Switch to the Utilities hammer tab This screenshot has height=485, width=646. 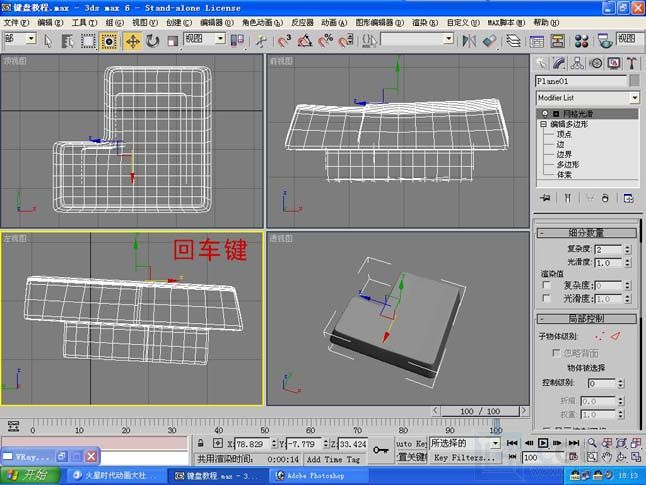(632, 63)
